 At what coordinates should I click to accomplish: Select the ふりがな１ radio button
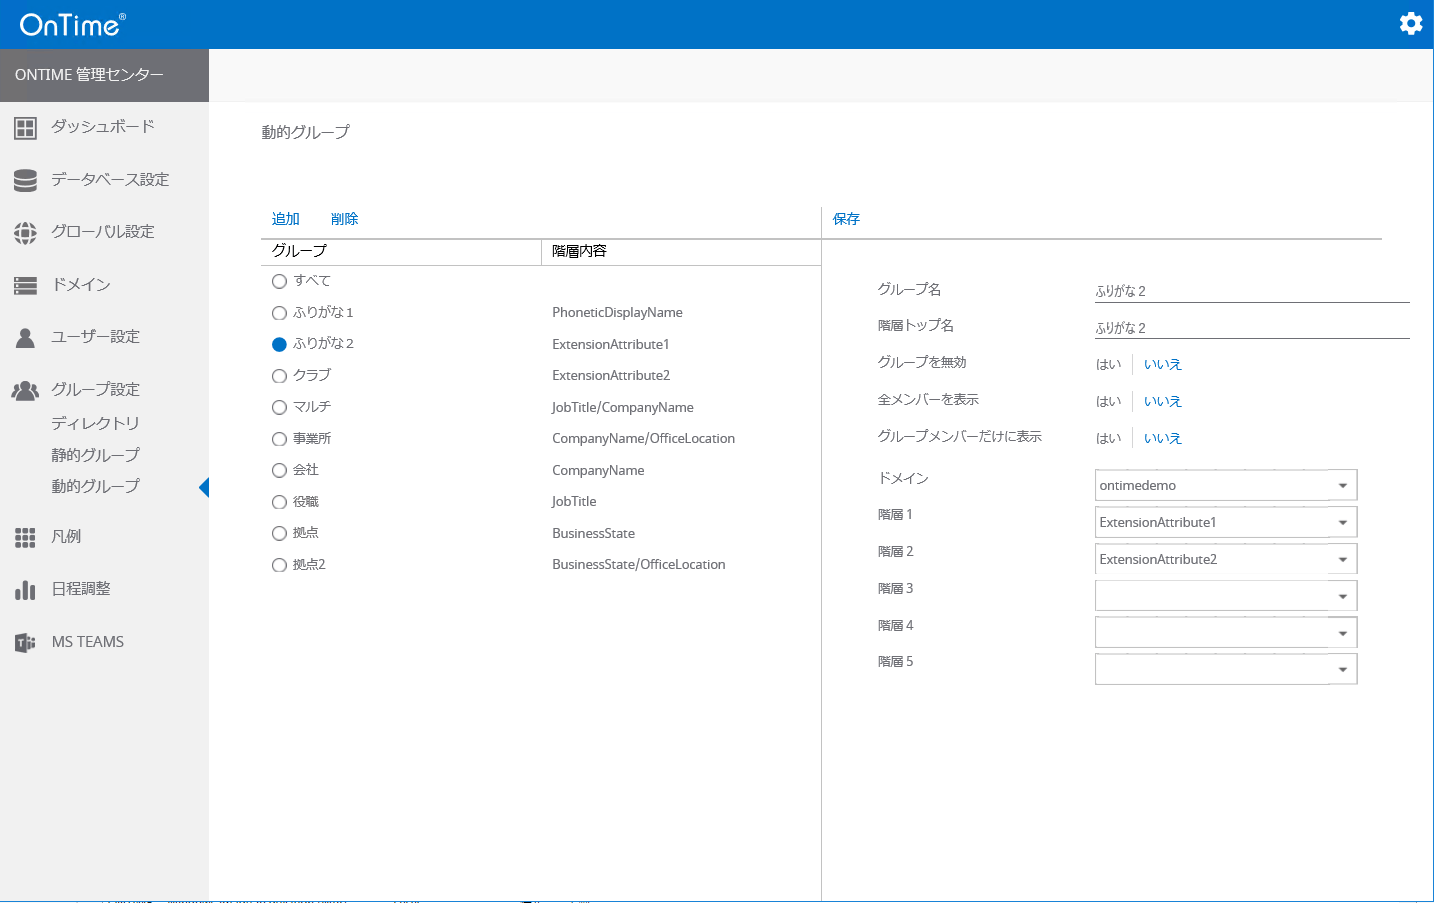(x=280, y=313)
